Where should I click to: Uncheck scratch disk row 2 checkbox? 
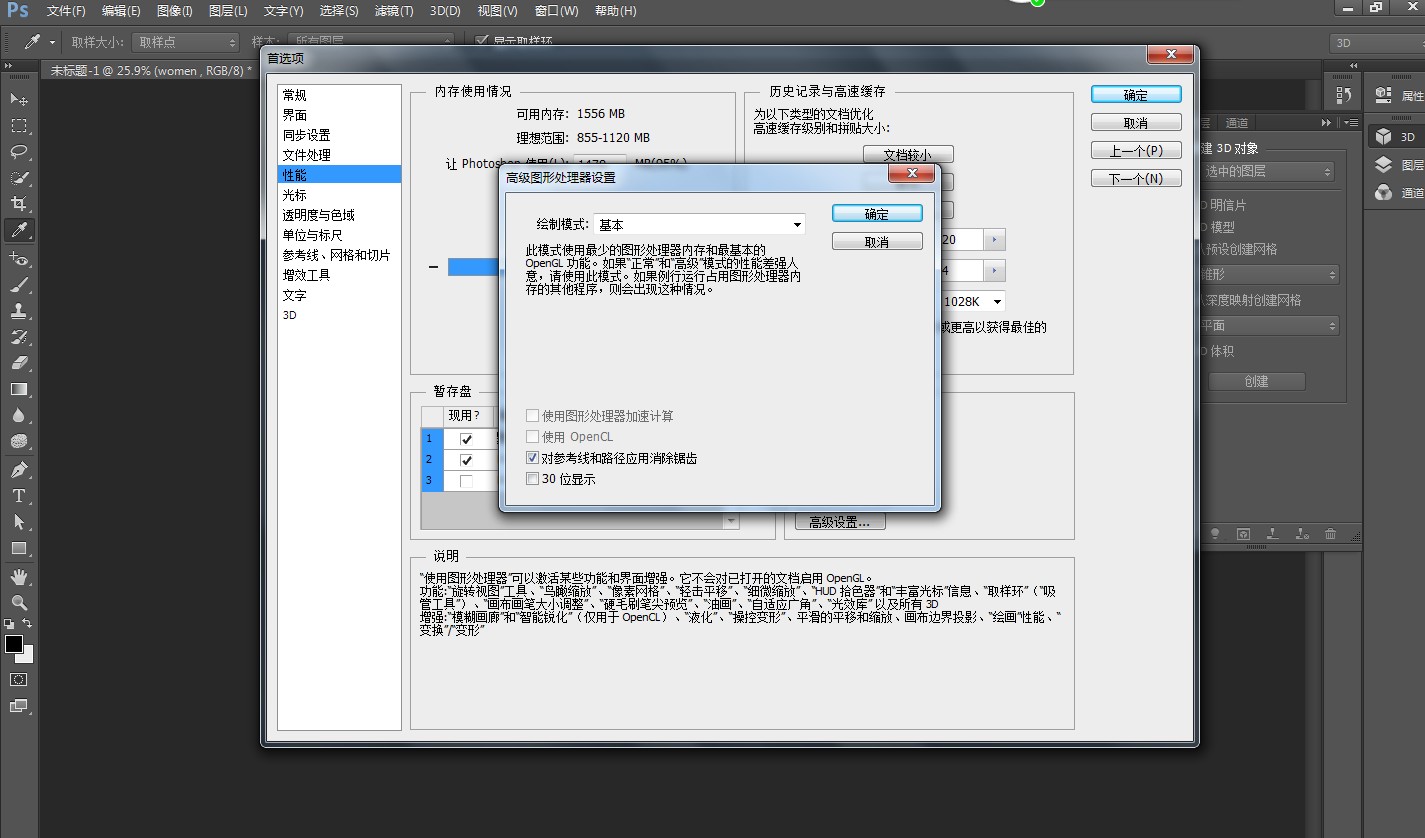(x=466, y=460)
